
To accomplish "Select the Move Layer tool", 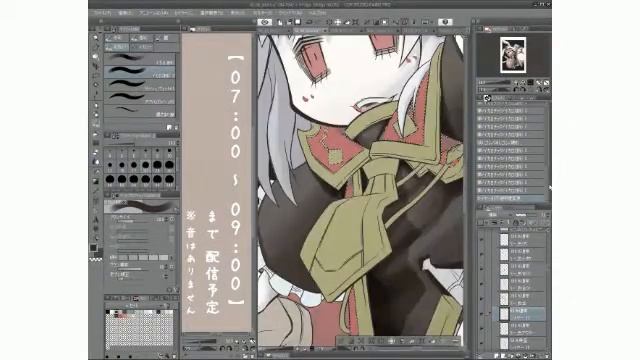I will click(96, 66).
